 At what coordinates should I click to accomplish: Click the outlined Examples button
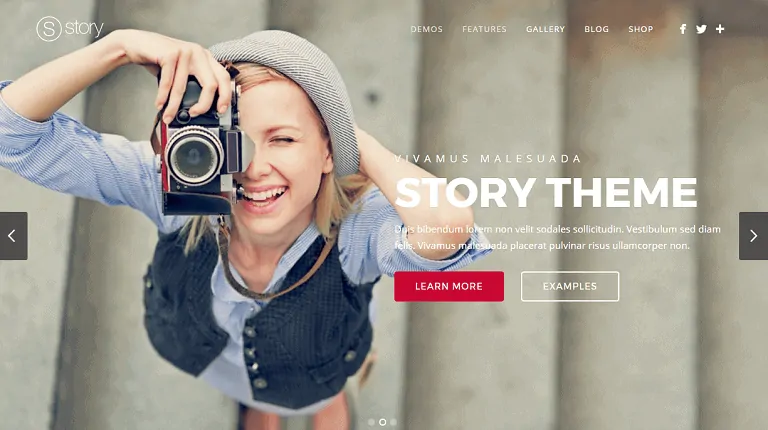(570, 287)
